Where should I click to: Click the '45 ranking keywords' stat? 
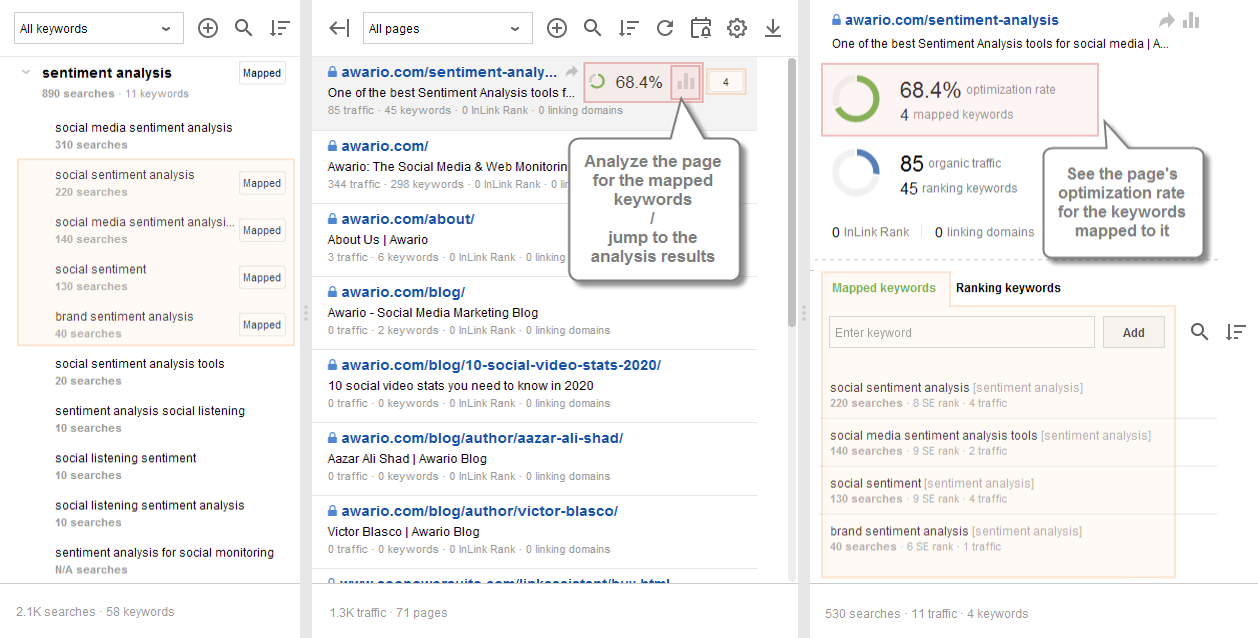coord(958,188)
